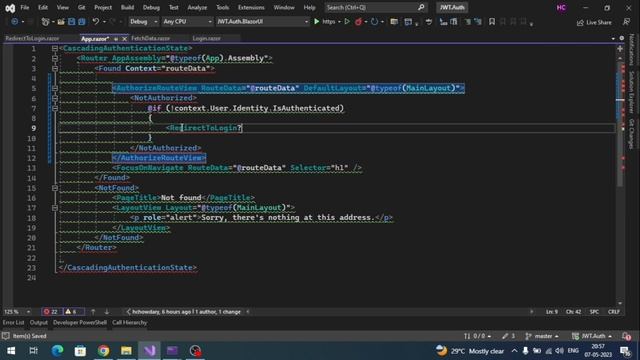The width and height of the screenshot is (640, 360).
Task: Open the Developer PowerShell tab
Action: (80, 322)
